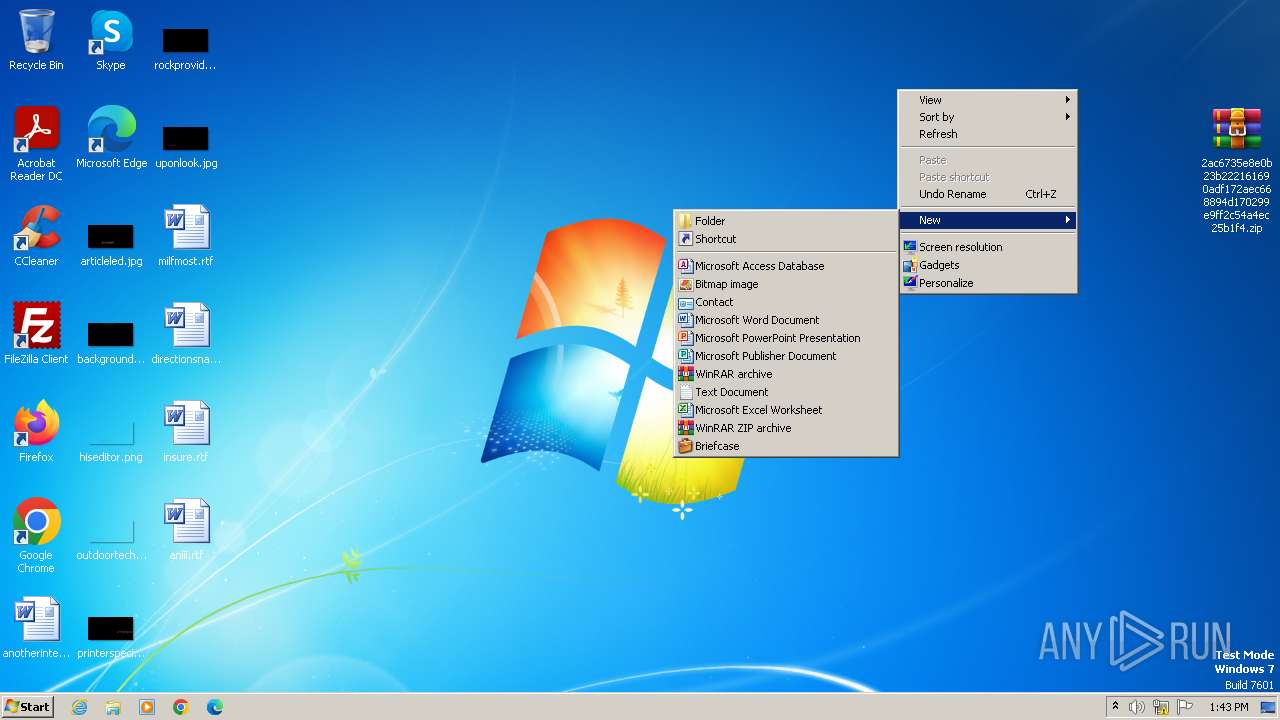
Task: Launch Chrome from the taskbar
Action: click(181, 707)
